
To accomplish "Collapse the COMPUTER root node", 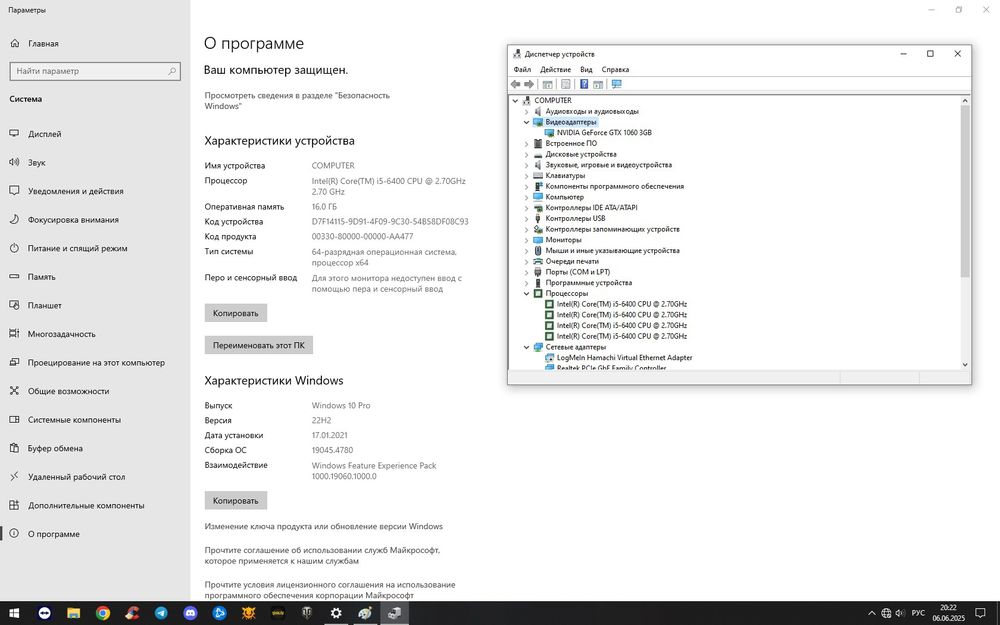I will click(x=515, y=100).
